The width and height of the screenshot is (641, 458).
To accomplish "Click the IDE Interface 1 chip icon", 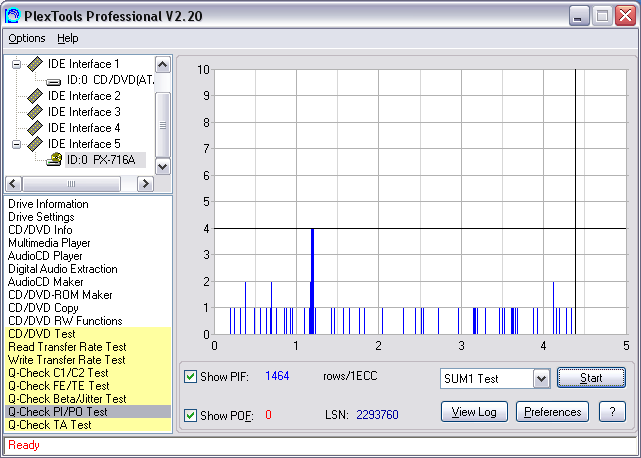I will click(35, 64).
